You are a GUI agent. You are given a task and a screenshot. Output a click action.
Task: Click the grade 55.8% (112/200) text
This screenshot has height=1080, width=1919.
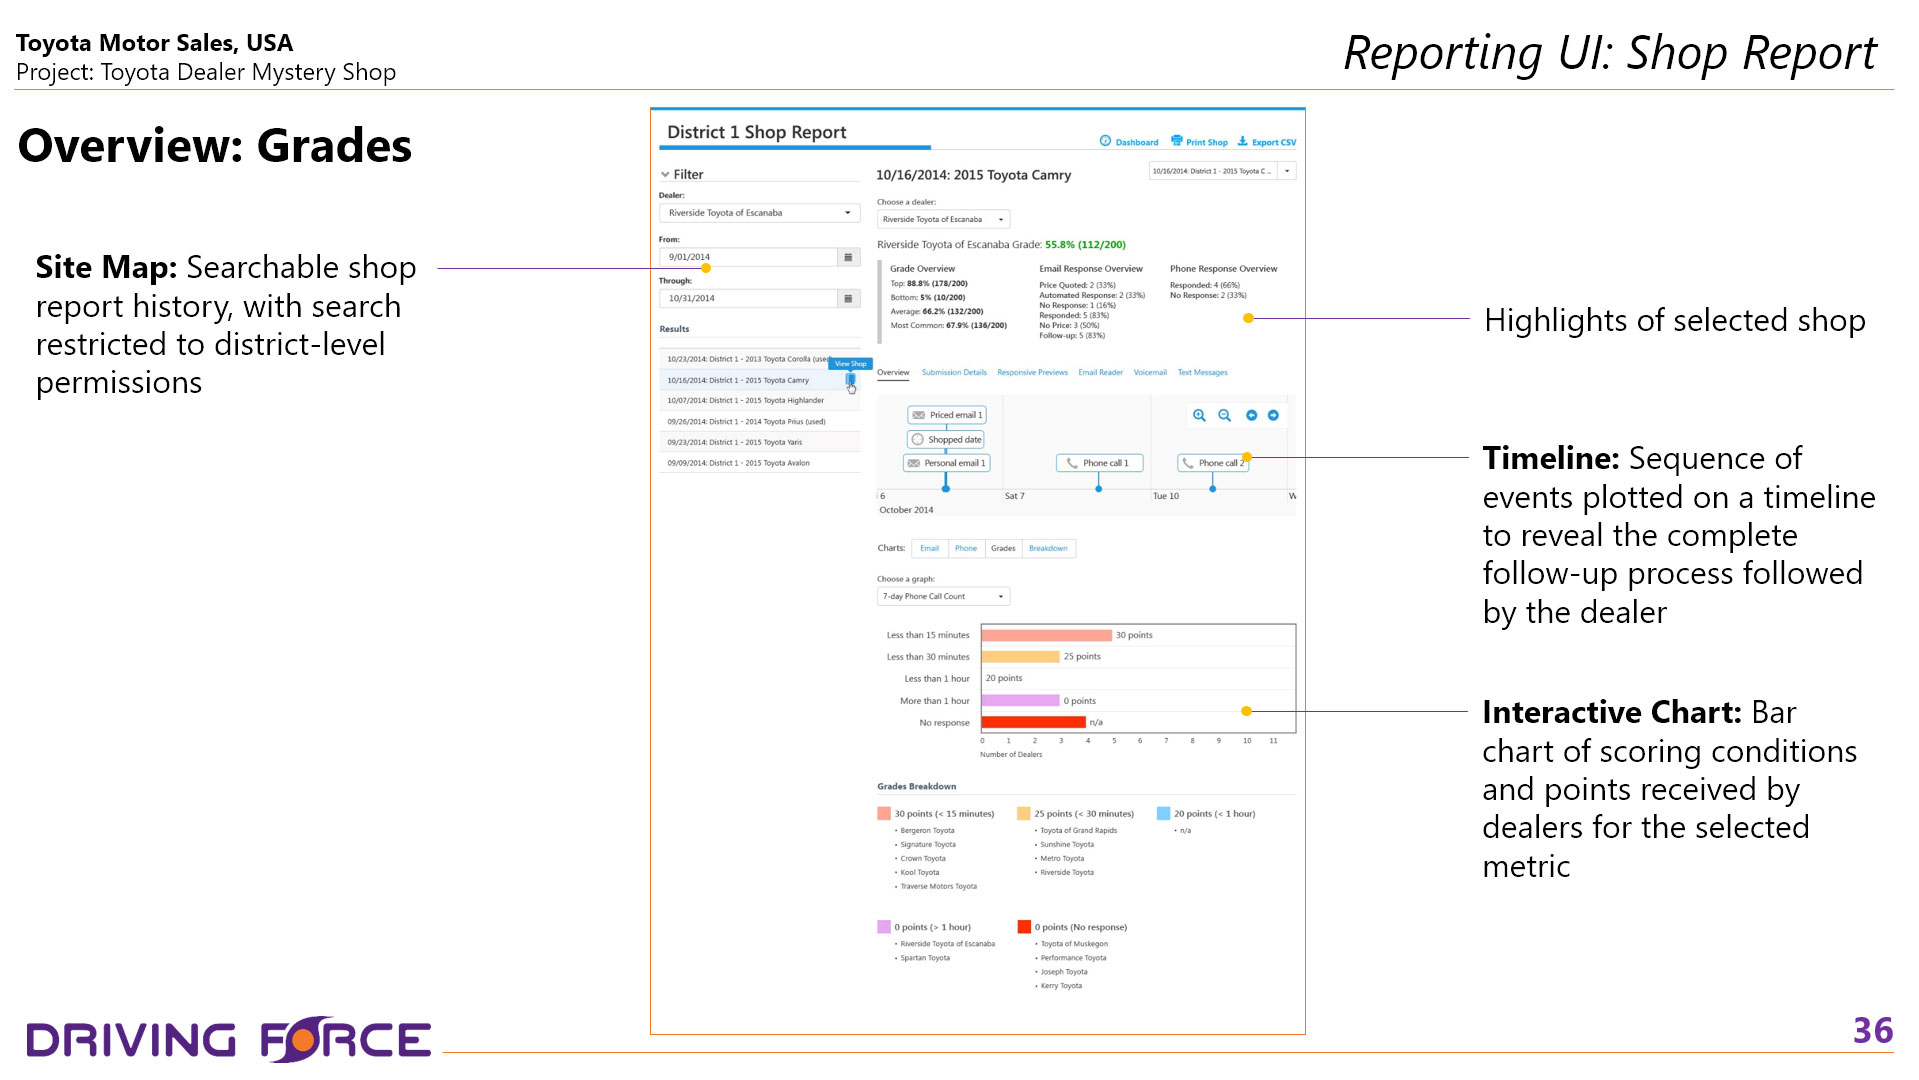(1085, 245)
